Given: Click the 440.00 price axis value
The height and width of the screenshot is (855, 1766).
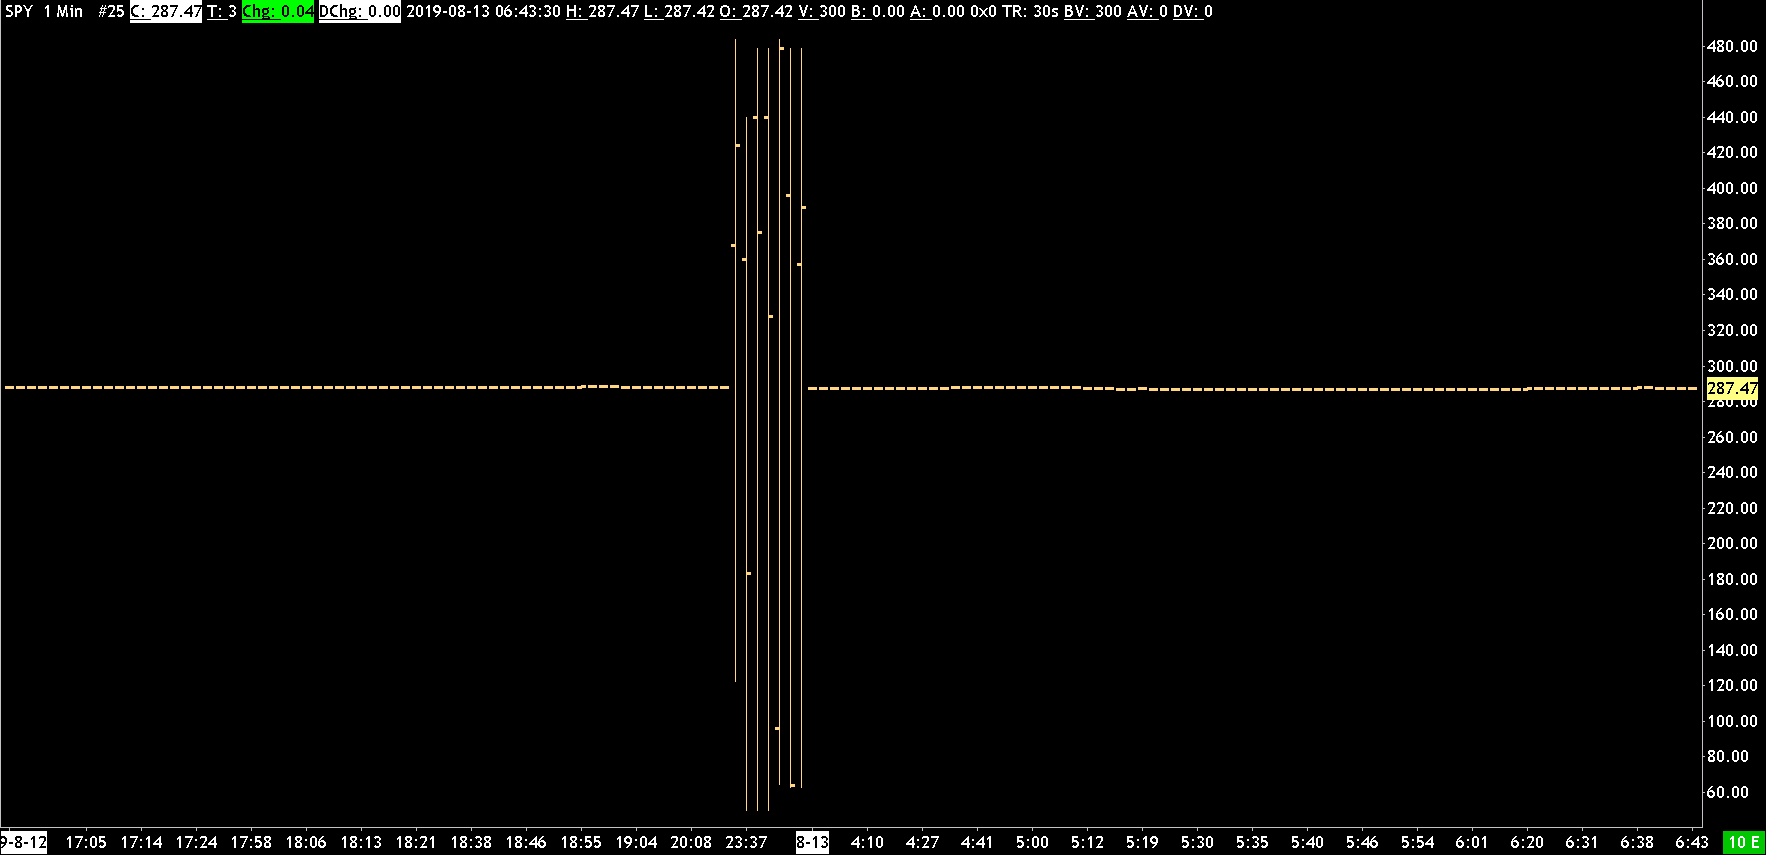Looking at the screenshot, I should click(x=1732, y=117).
